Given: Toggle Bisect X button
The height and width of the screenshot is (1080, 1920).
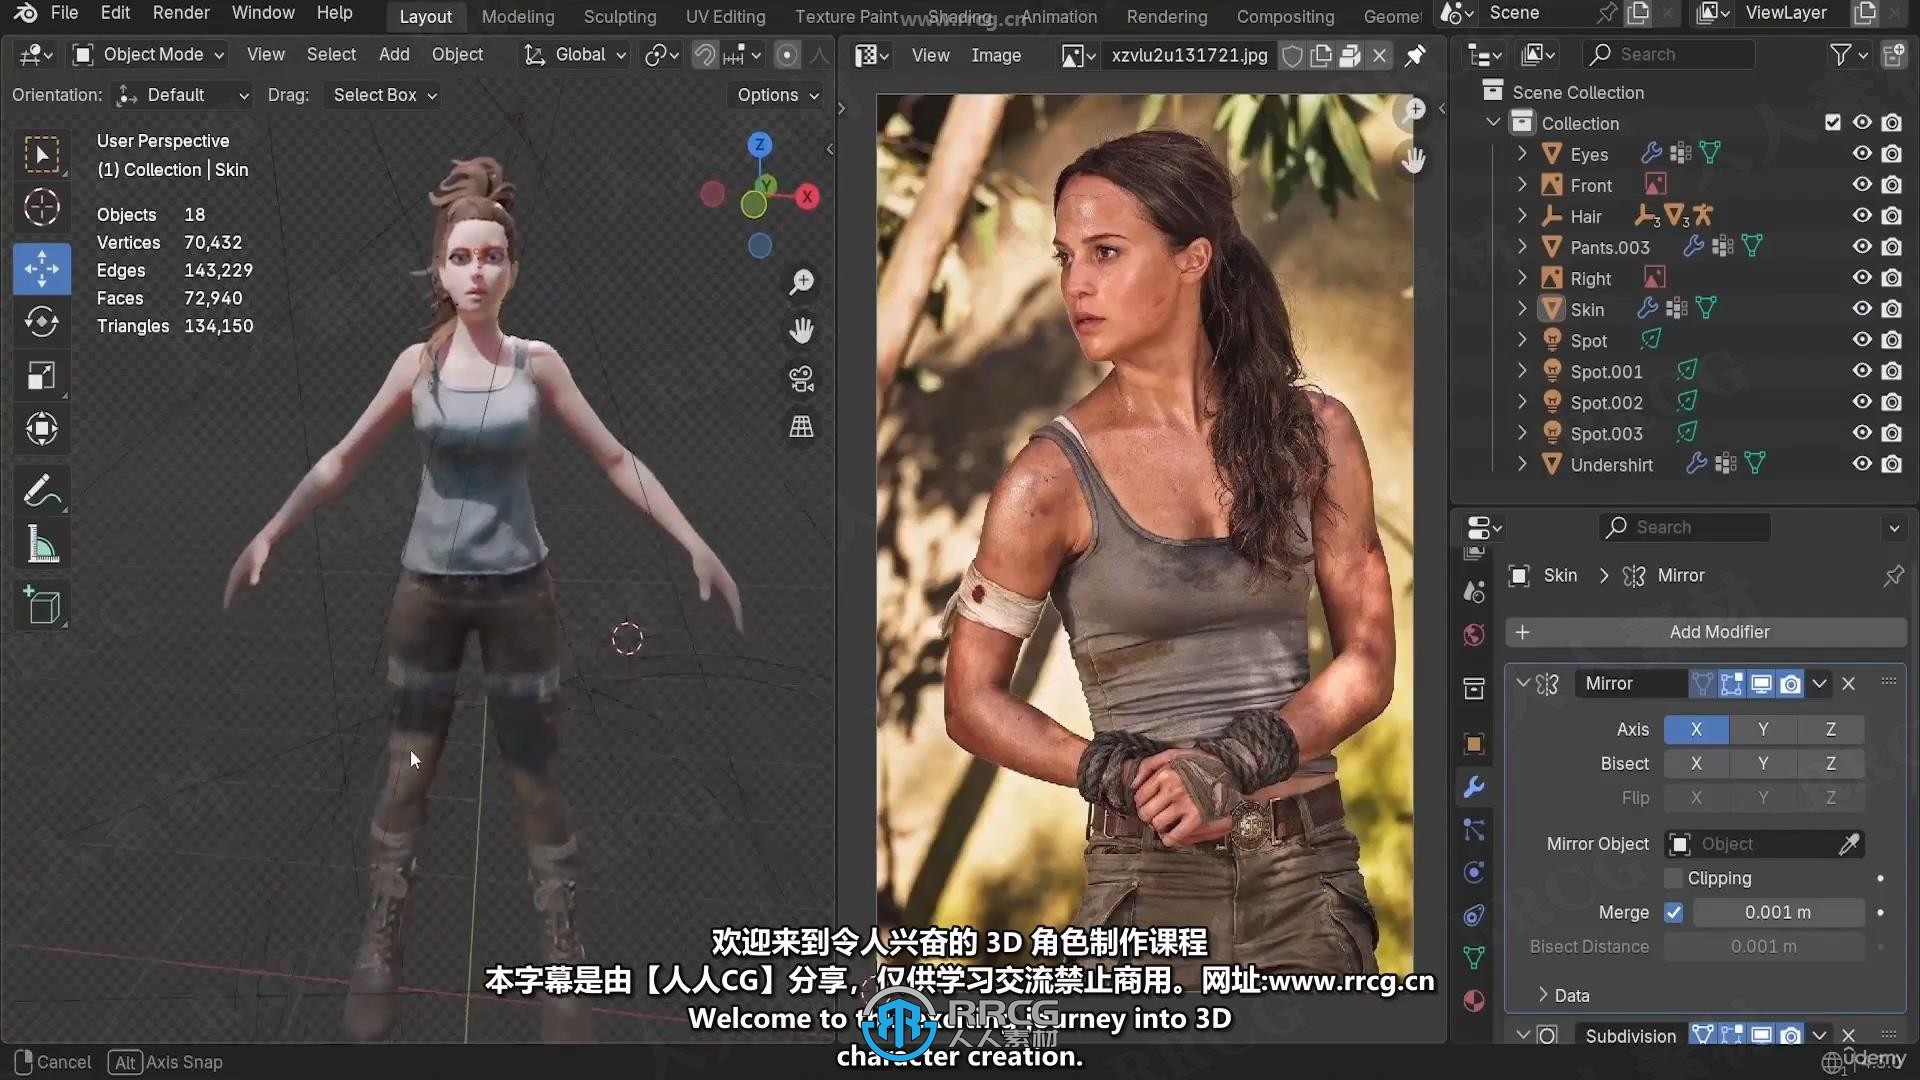Looking at the screenshot, I should pyautogui.click(x=1696, y=763).
